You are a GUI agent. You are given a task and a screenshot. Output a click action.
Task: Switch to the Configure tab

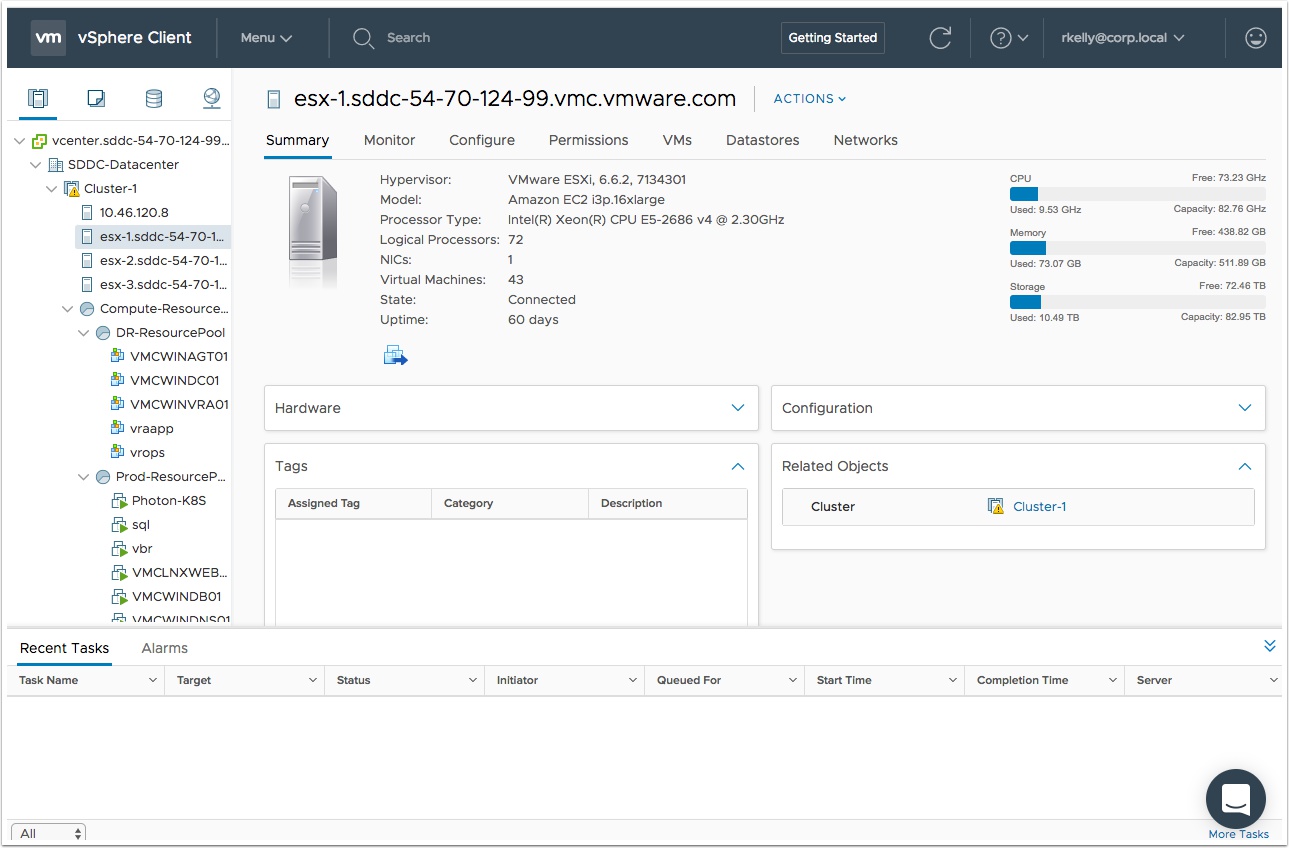(482, 140)
